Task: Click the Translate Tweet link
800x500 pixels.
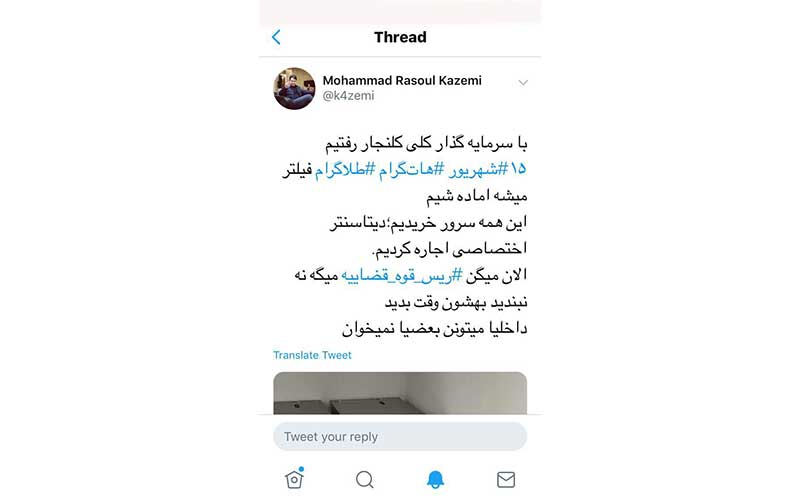Action: [x=312, y=355]
